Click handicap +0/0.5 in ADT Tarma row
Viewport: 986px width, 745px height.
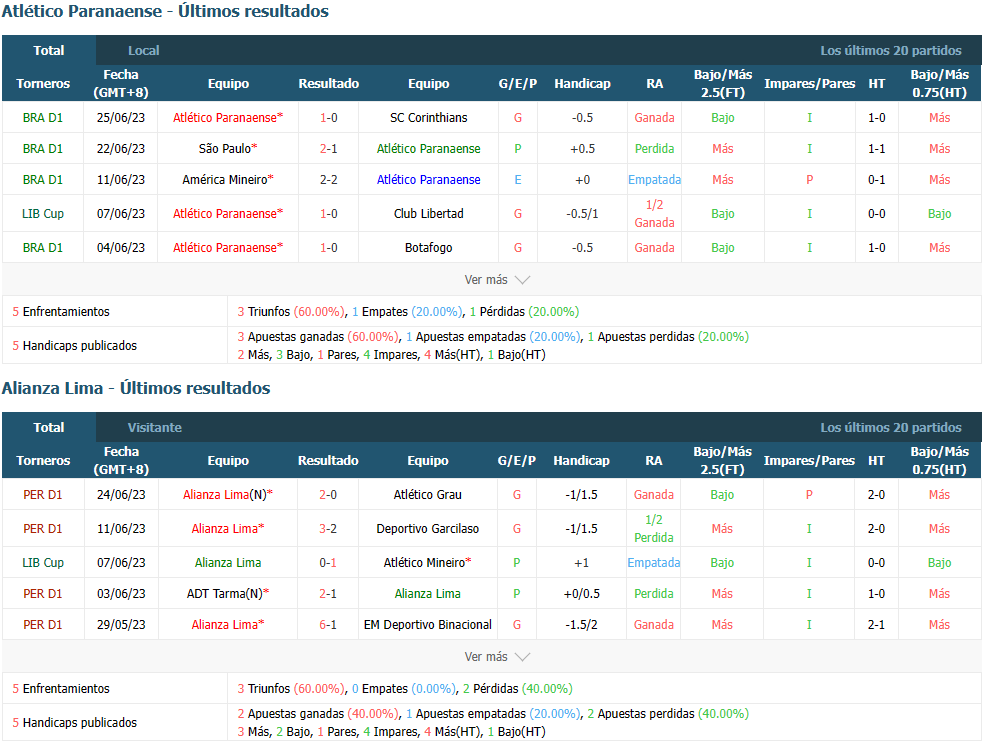[x=581, y=593]
